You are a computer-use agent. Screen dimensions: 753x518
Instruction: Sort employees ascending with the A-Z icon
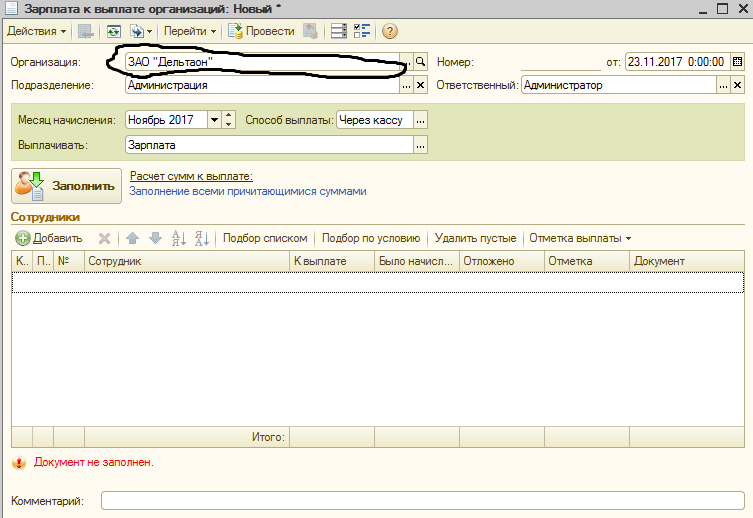coord(179,238)
